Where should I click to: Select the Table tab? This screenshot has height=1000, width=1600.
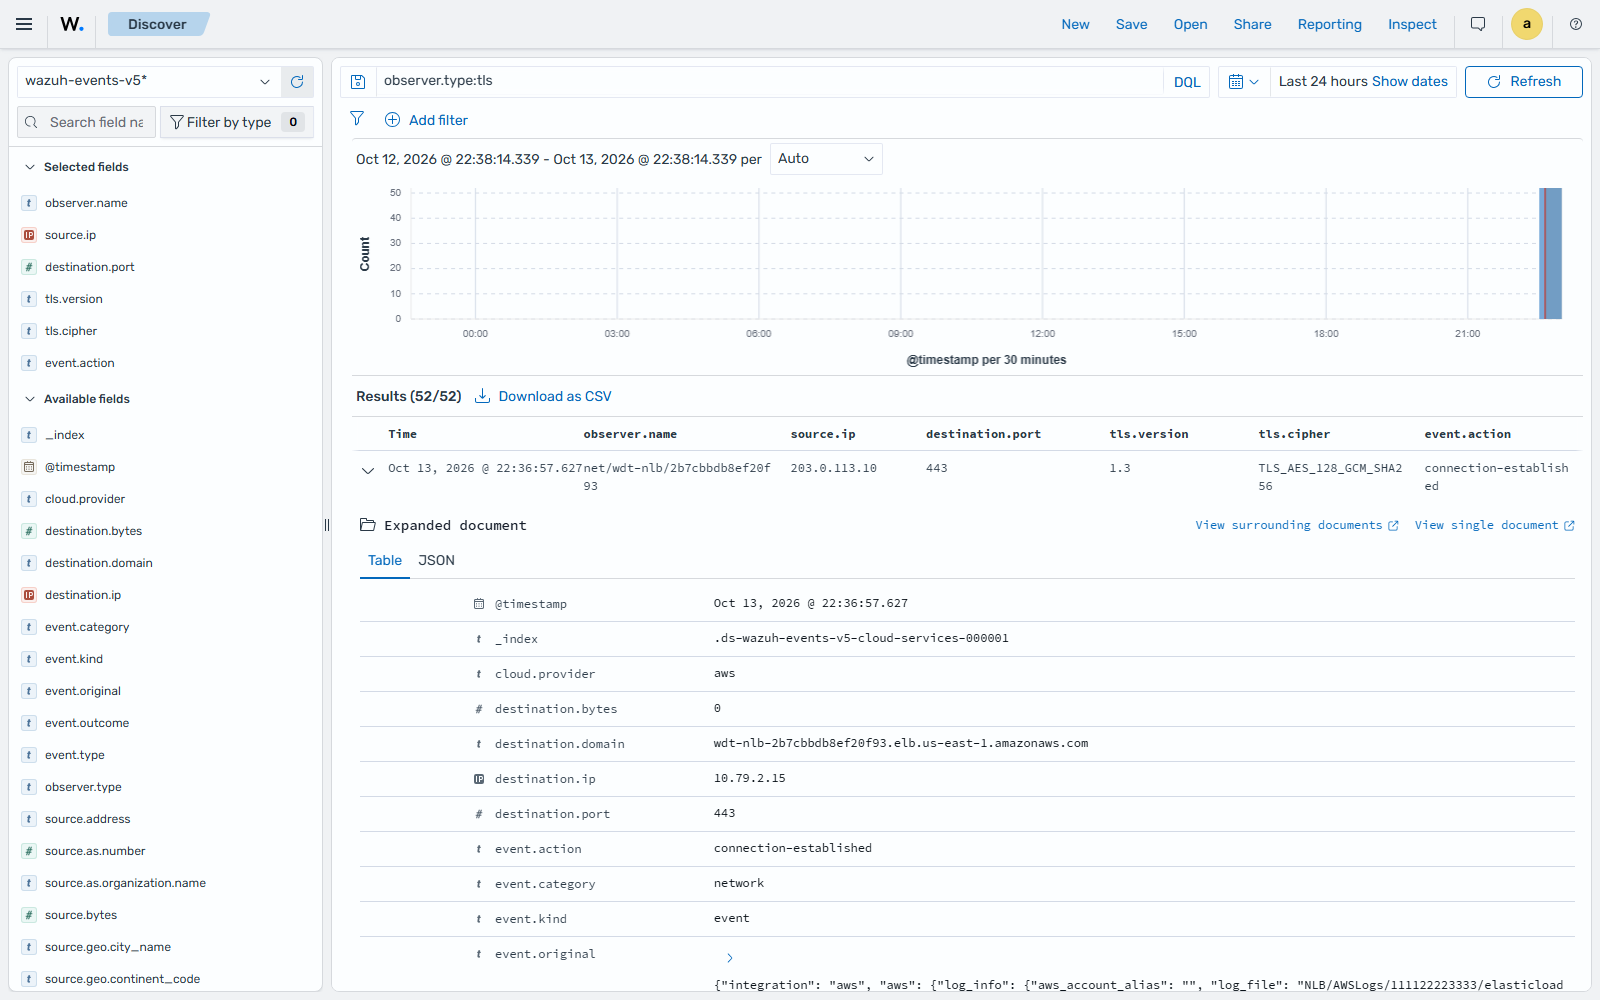click(x=385, y=560)
